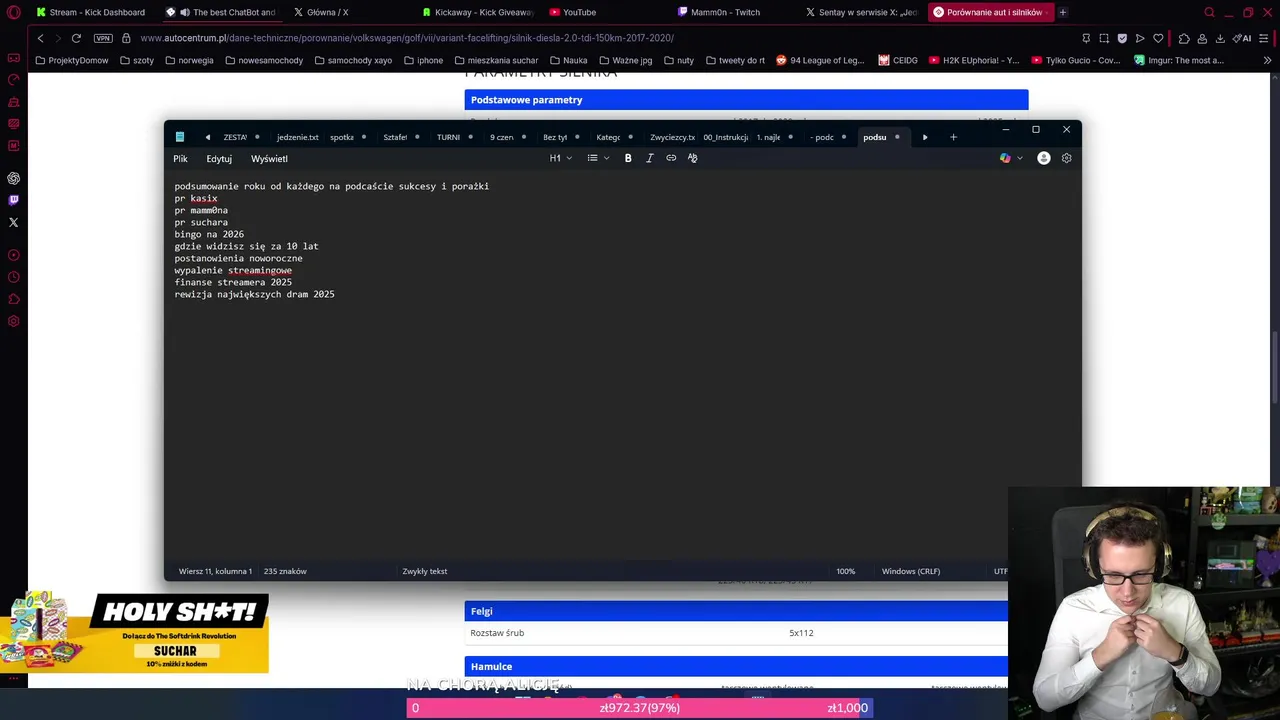Open browser downloads icon

[1220, 38]
